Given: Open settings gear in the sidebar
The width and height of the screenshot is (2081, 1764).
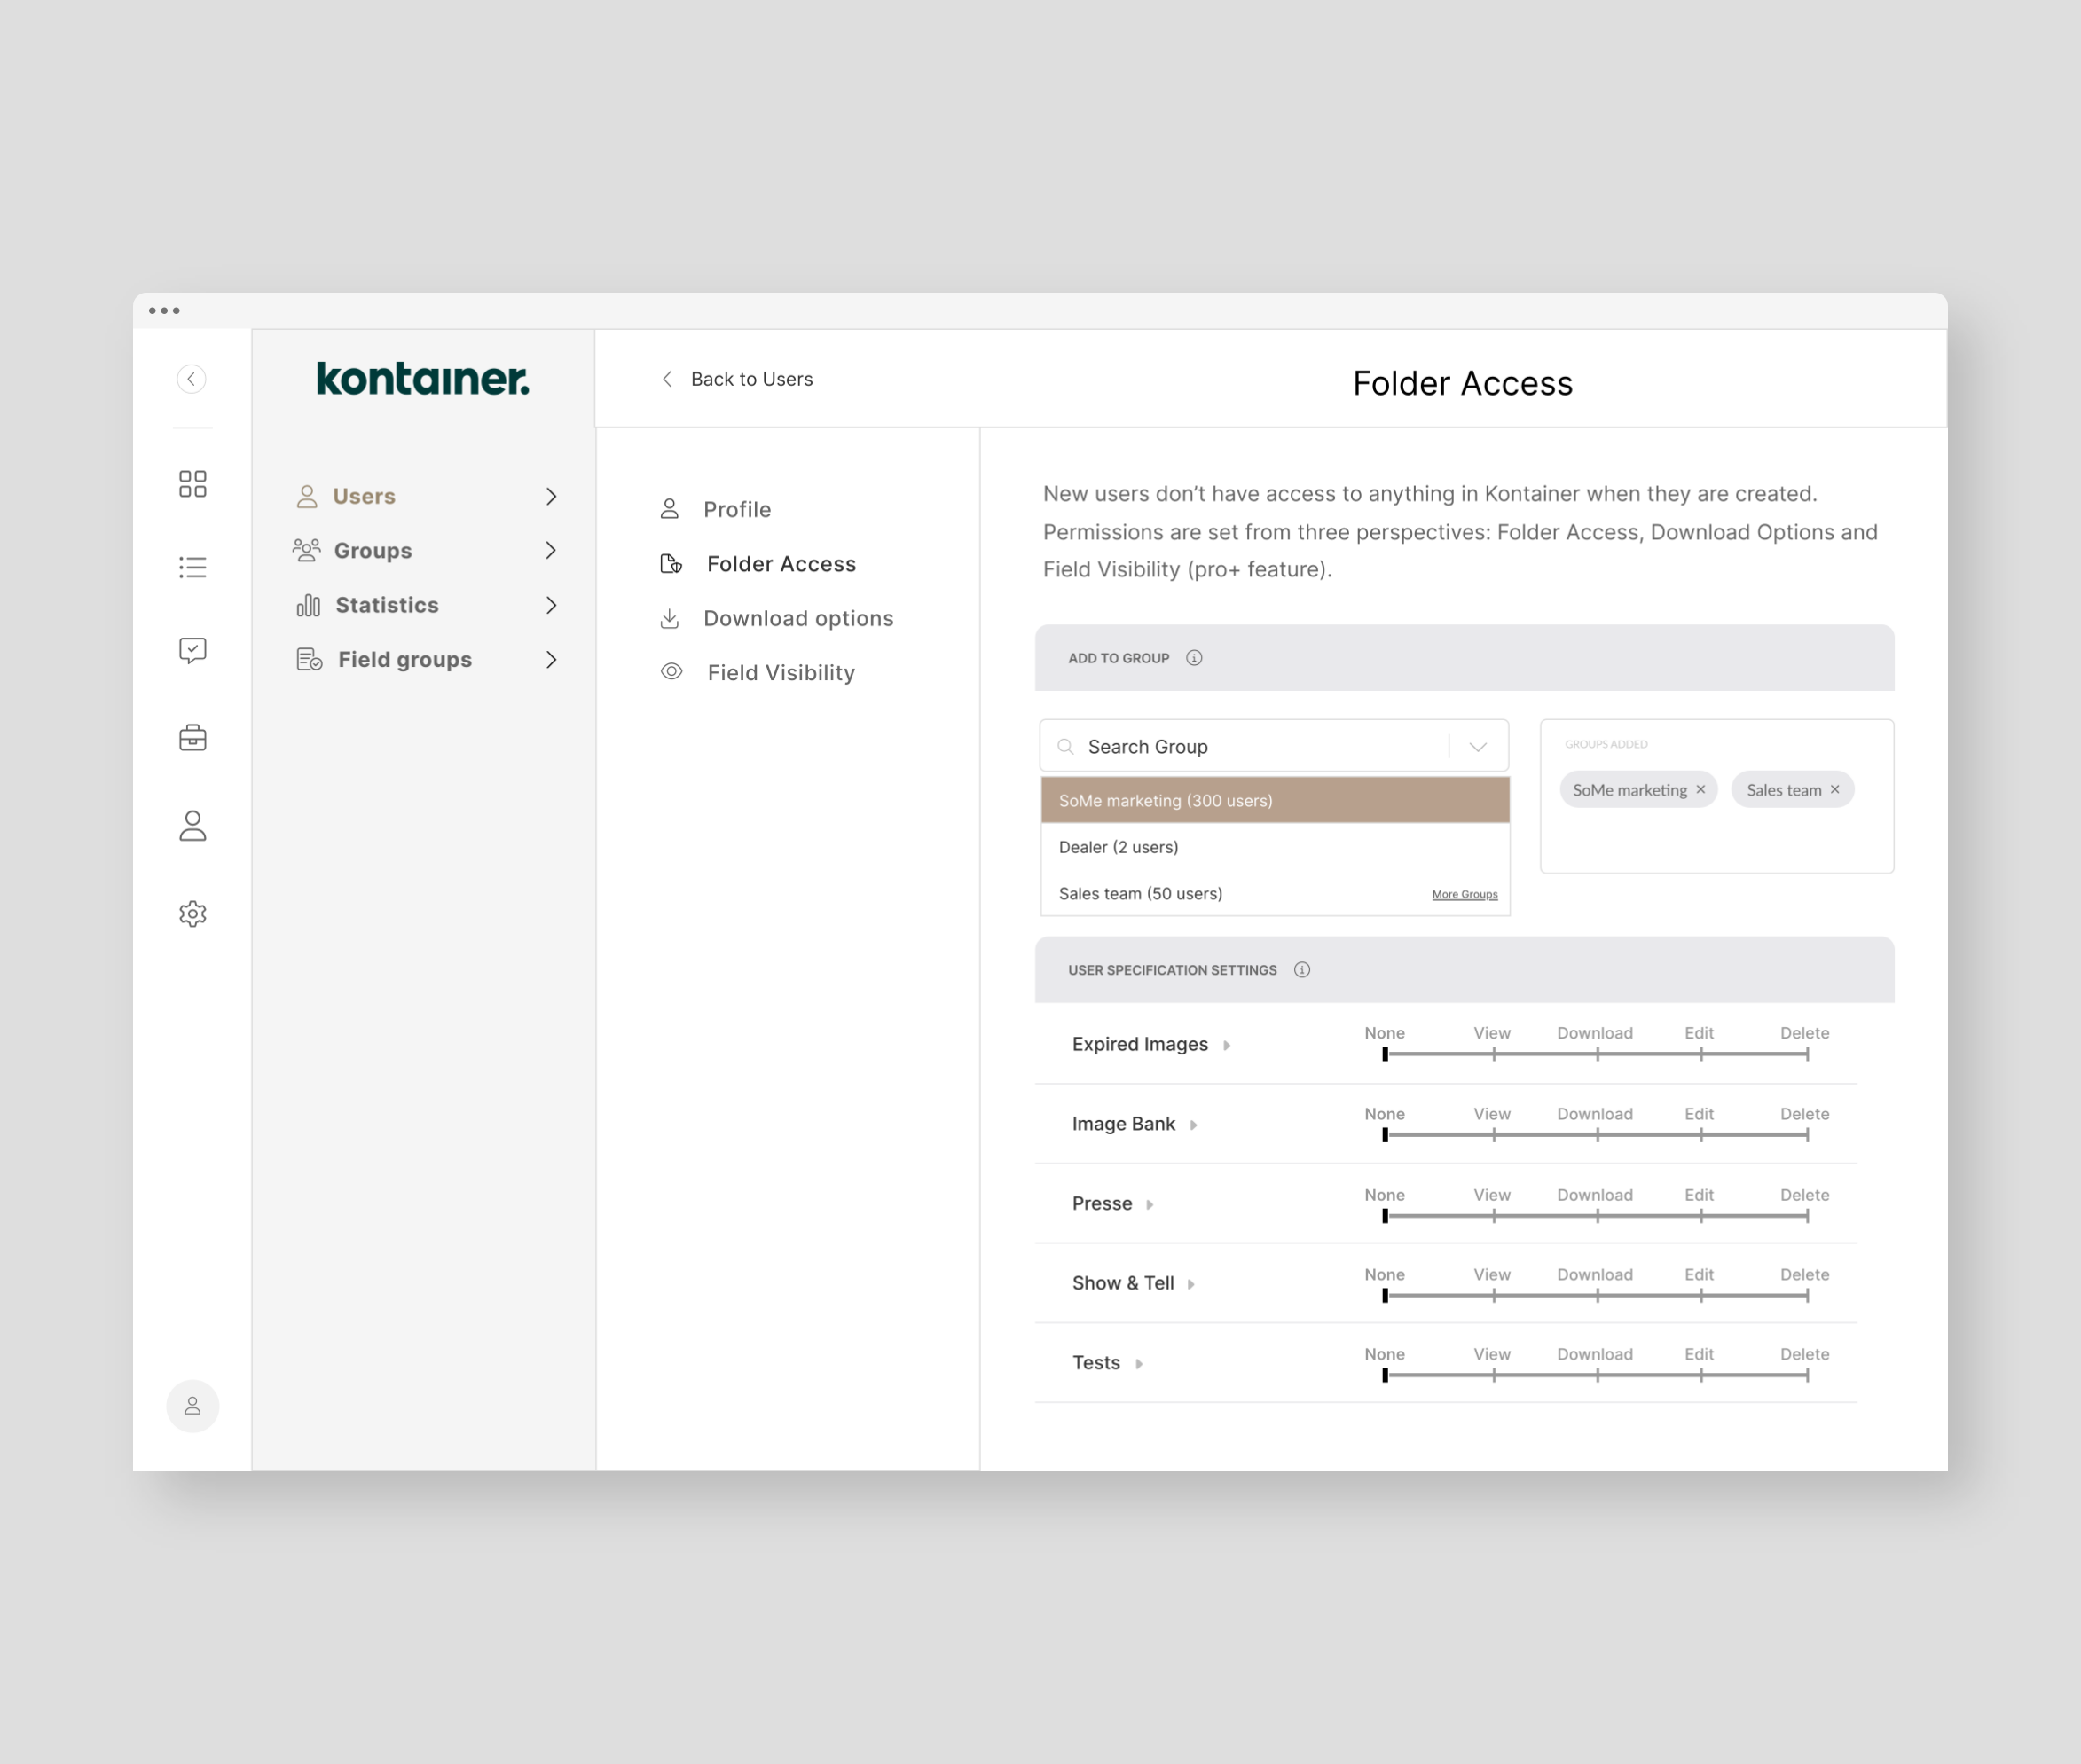Looking at the screenshot, I should pyautogui.click(x=193, y=914).
